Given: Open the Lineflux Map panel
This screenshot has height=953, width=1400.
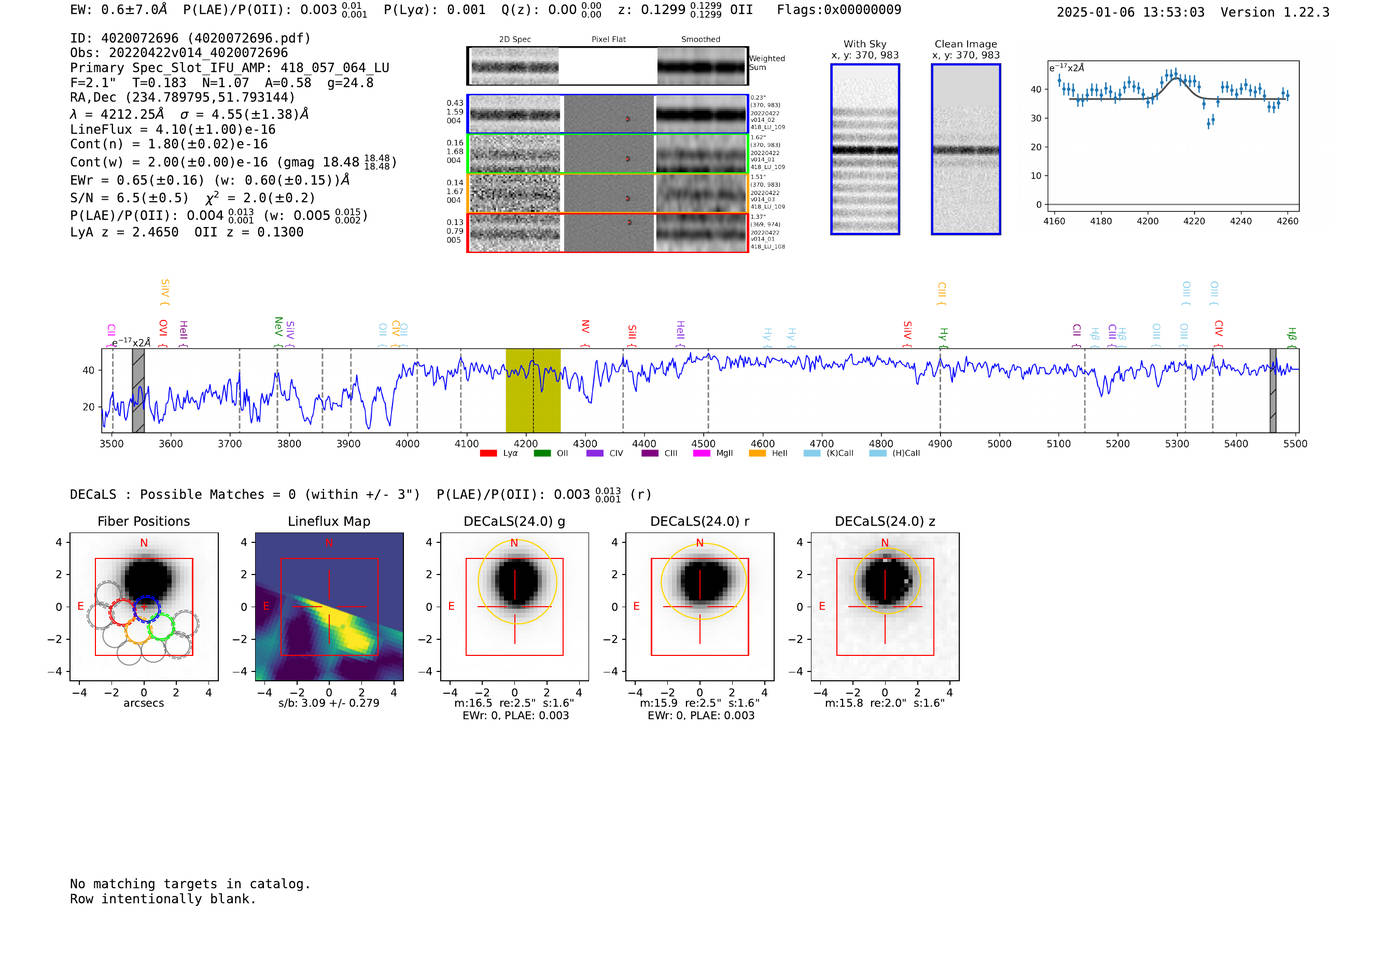Looking at the screenshot, I should click(x=329, y=607).
